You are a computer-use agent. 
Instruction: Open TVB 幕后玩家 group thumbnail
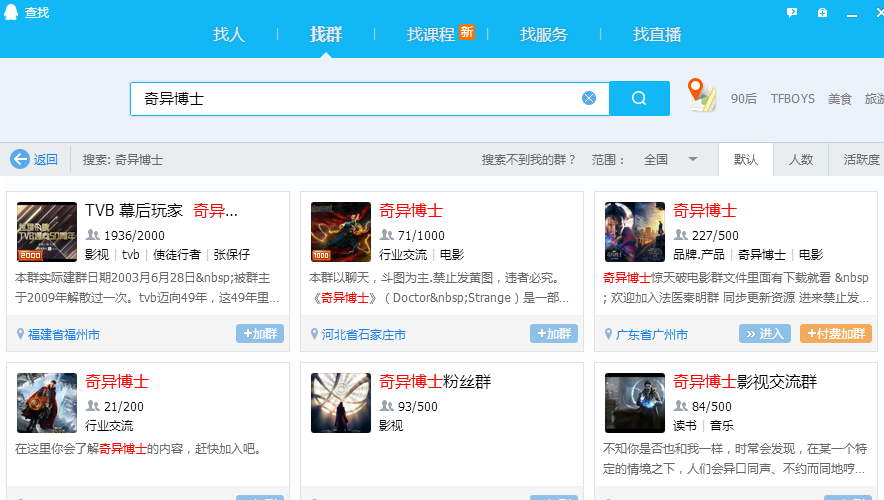point(47,232)
